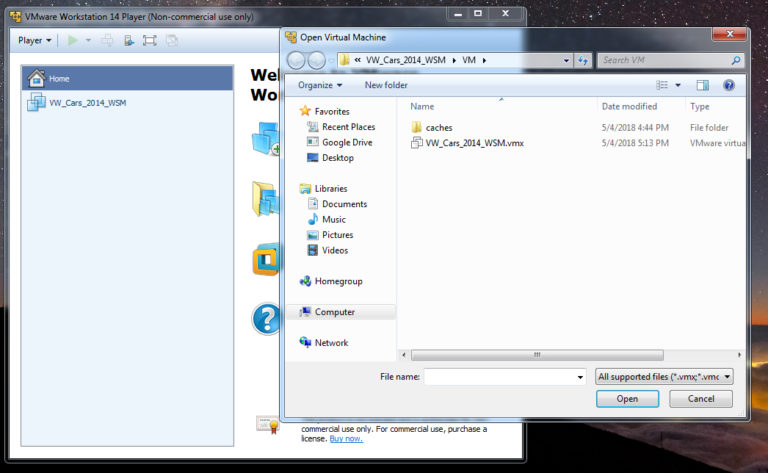
Task: Go to Google Drive in Favorites
Action: click(x=347, y=142)
